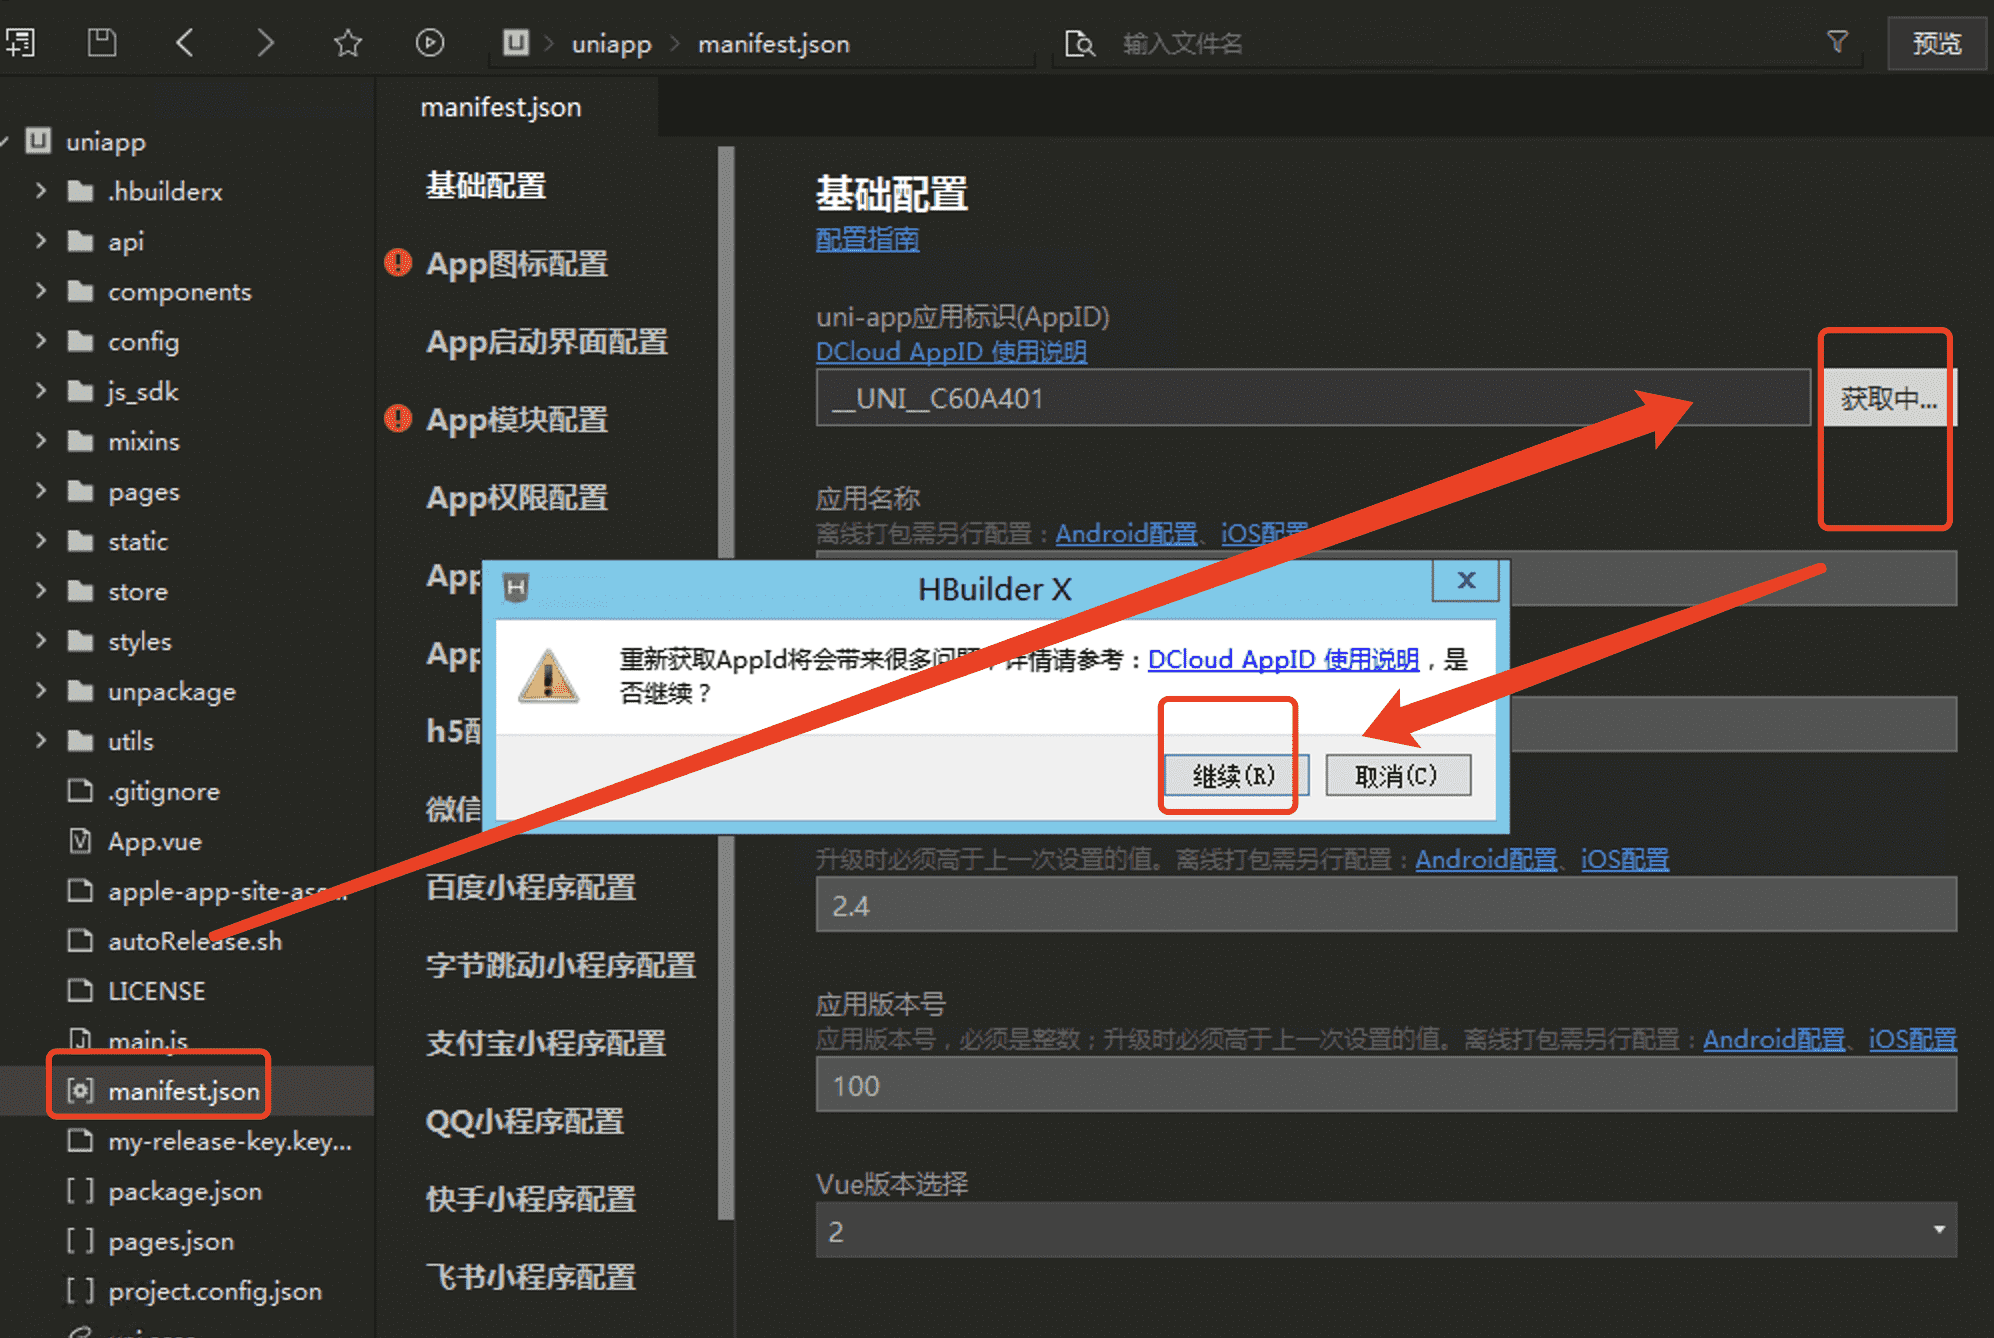The height and width of the screenshot is (1338, 1994).
Task: Select QQ小程序配置 section
Action: [525, 1121]
